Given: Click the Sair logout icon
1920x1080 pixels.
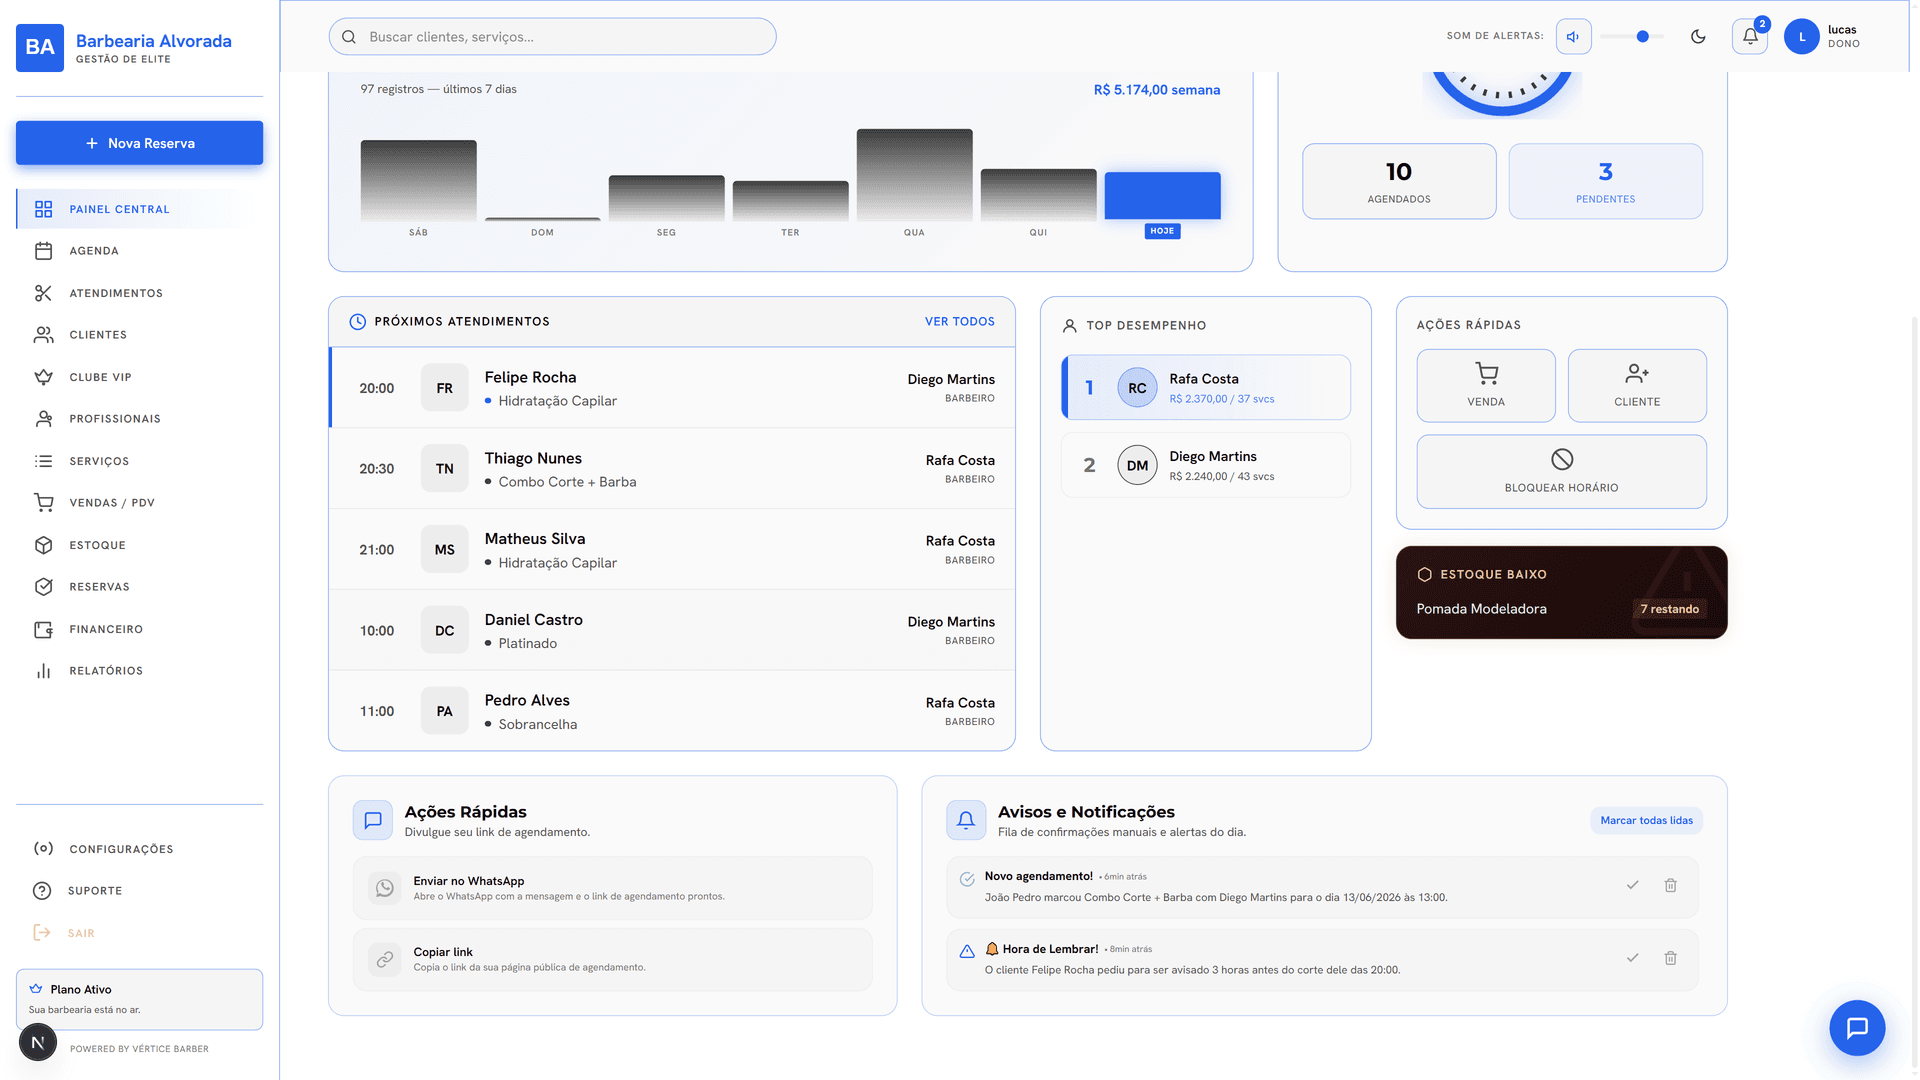Looking at the screenshot, I should tap(42, 933).
